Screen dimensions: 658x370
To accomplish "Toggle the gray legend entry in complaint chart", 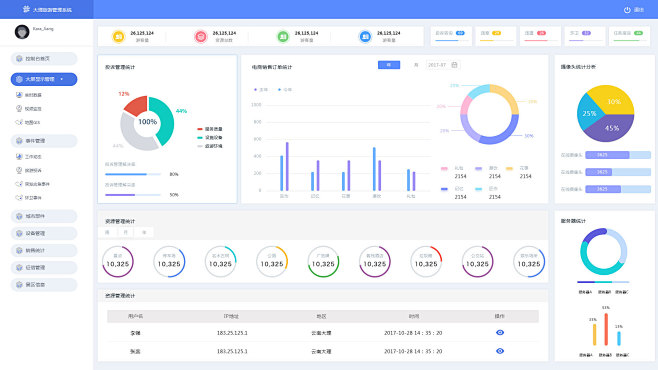I will pos(210,146).
